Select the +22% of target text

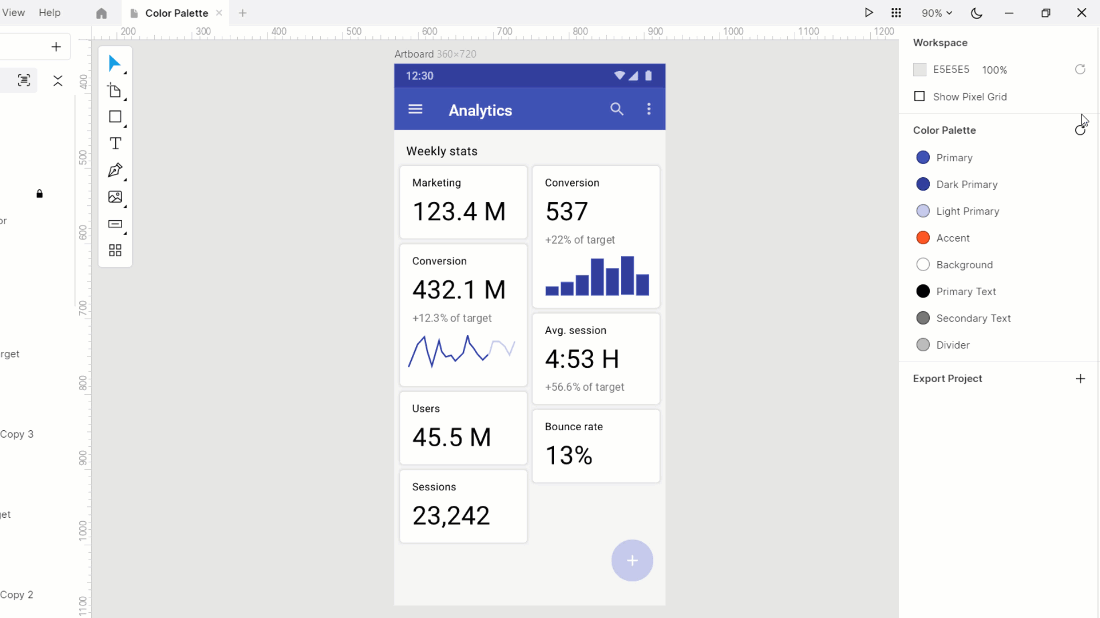[580, 240]
